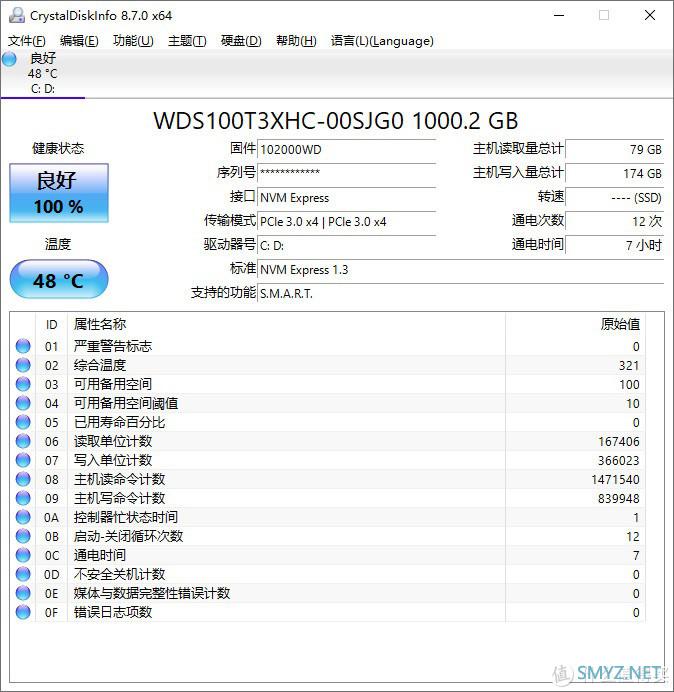The width and height of the screenshot is (674, 692).
Task: Click the 良好 100 % health status button
Action: [x=59, y=193]
